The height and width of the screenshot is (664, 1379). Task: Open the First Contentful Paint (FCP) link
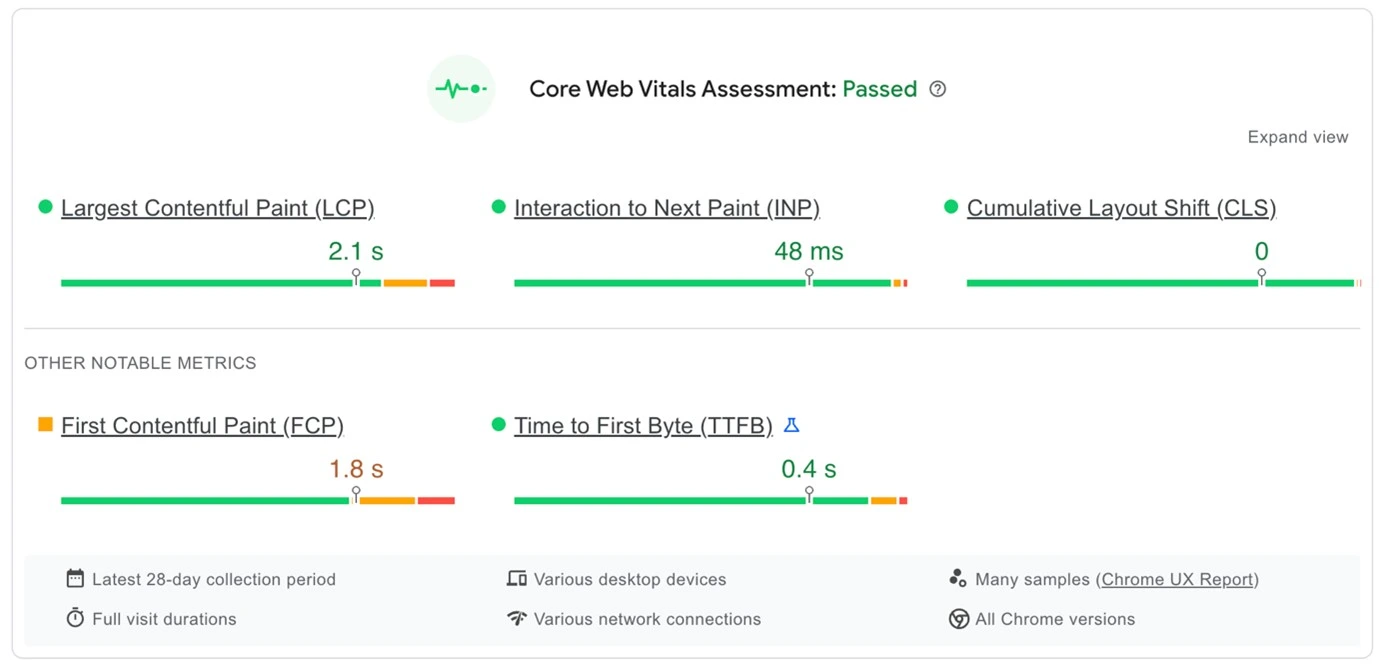tap(202, 426)
